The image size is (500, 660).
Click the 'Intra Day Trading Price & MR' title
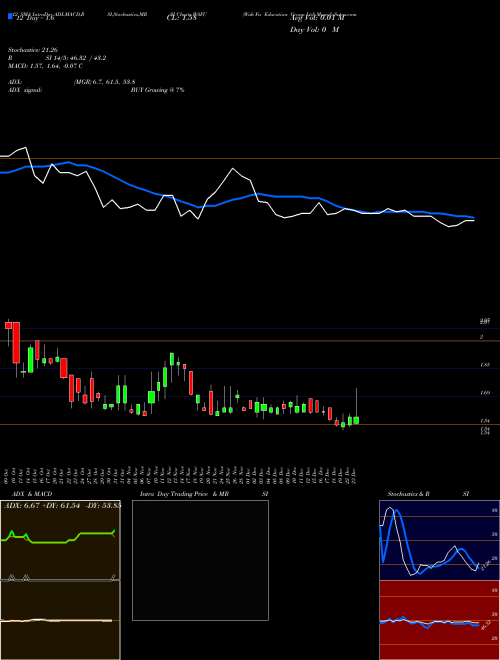(x=185, y=494)
